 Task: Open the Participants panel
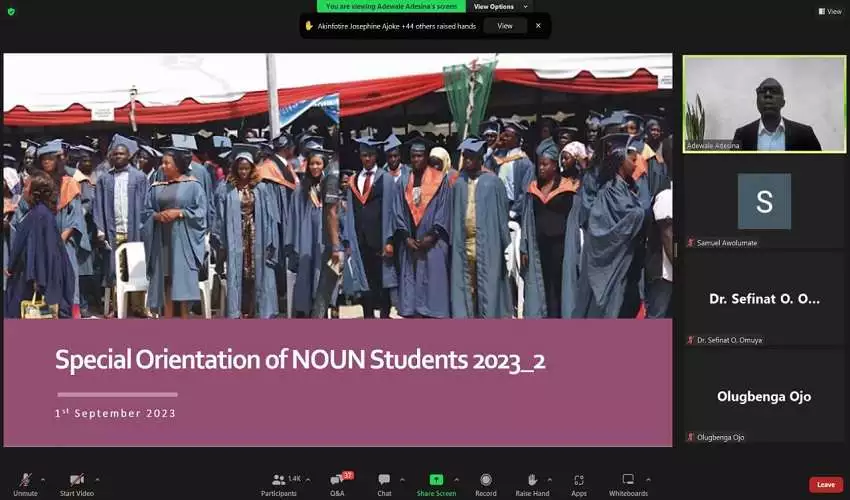[x=279, y=484]
